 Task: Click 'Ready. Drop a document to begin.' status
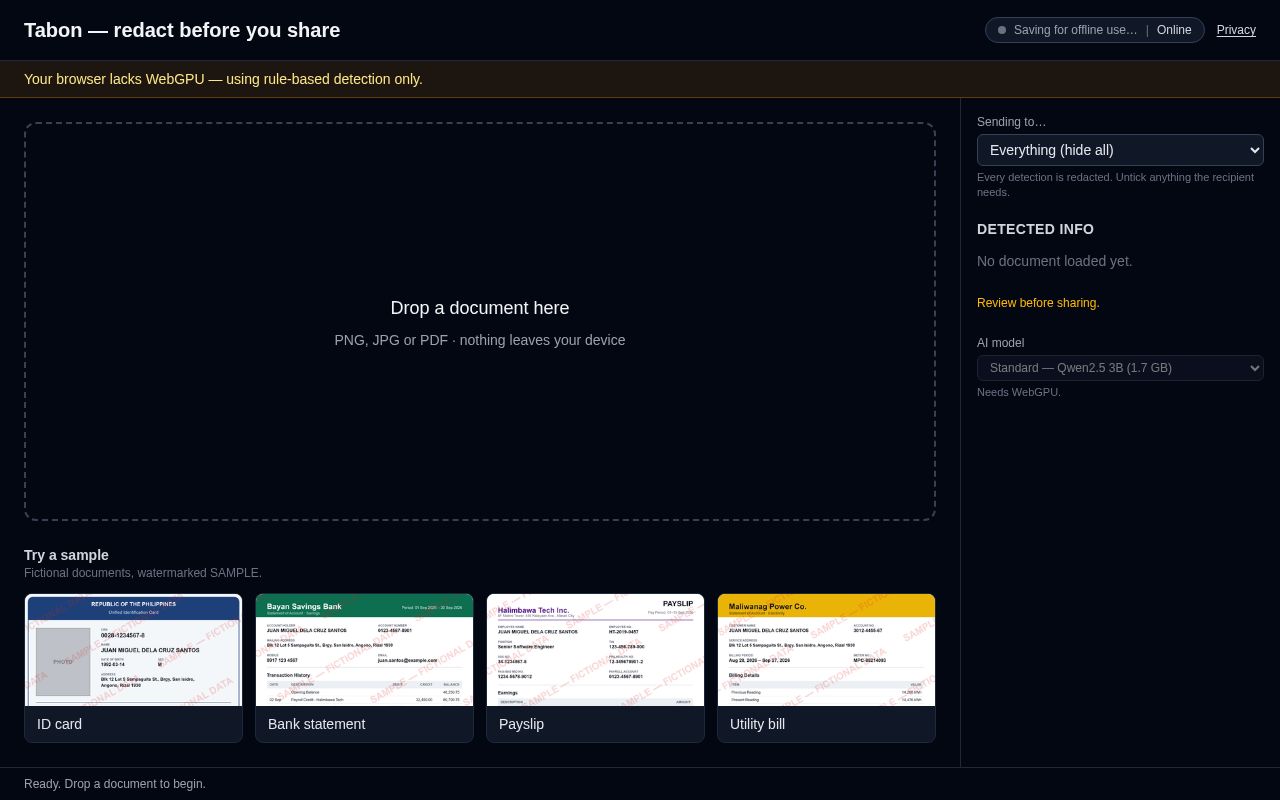[x=115, y=784]
